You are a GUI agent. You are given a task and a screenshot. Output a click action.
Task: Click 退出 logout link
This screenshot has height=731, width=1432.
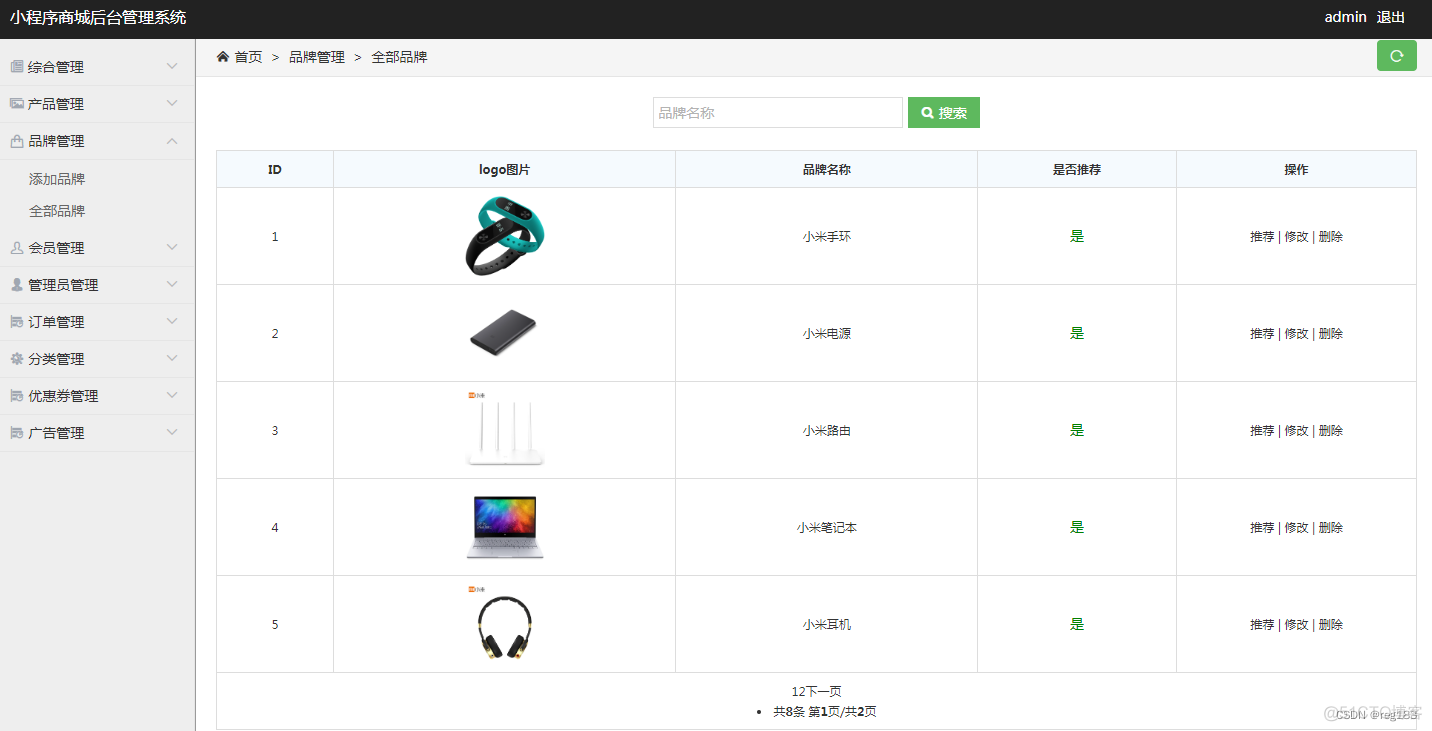tap(1391, 17)
